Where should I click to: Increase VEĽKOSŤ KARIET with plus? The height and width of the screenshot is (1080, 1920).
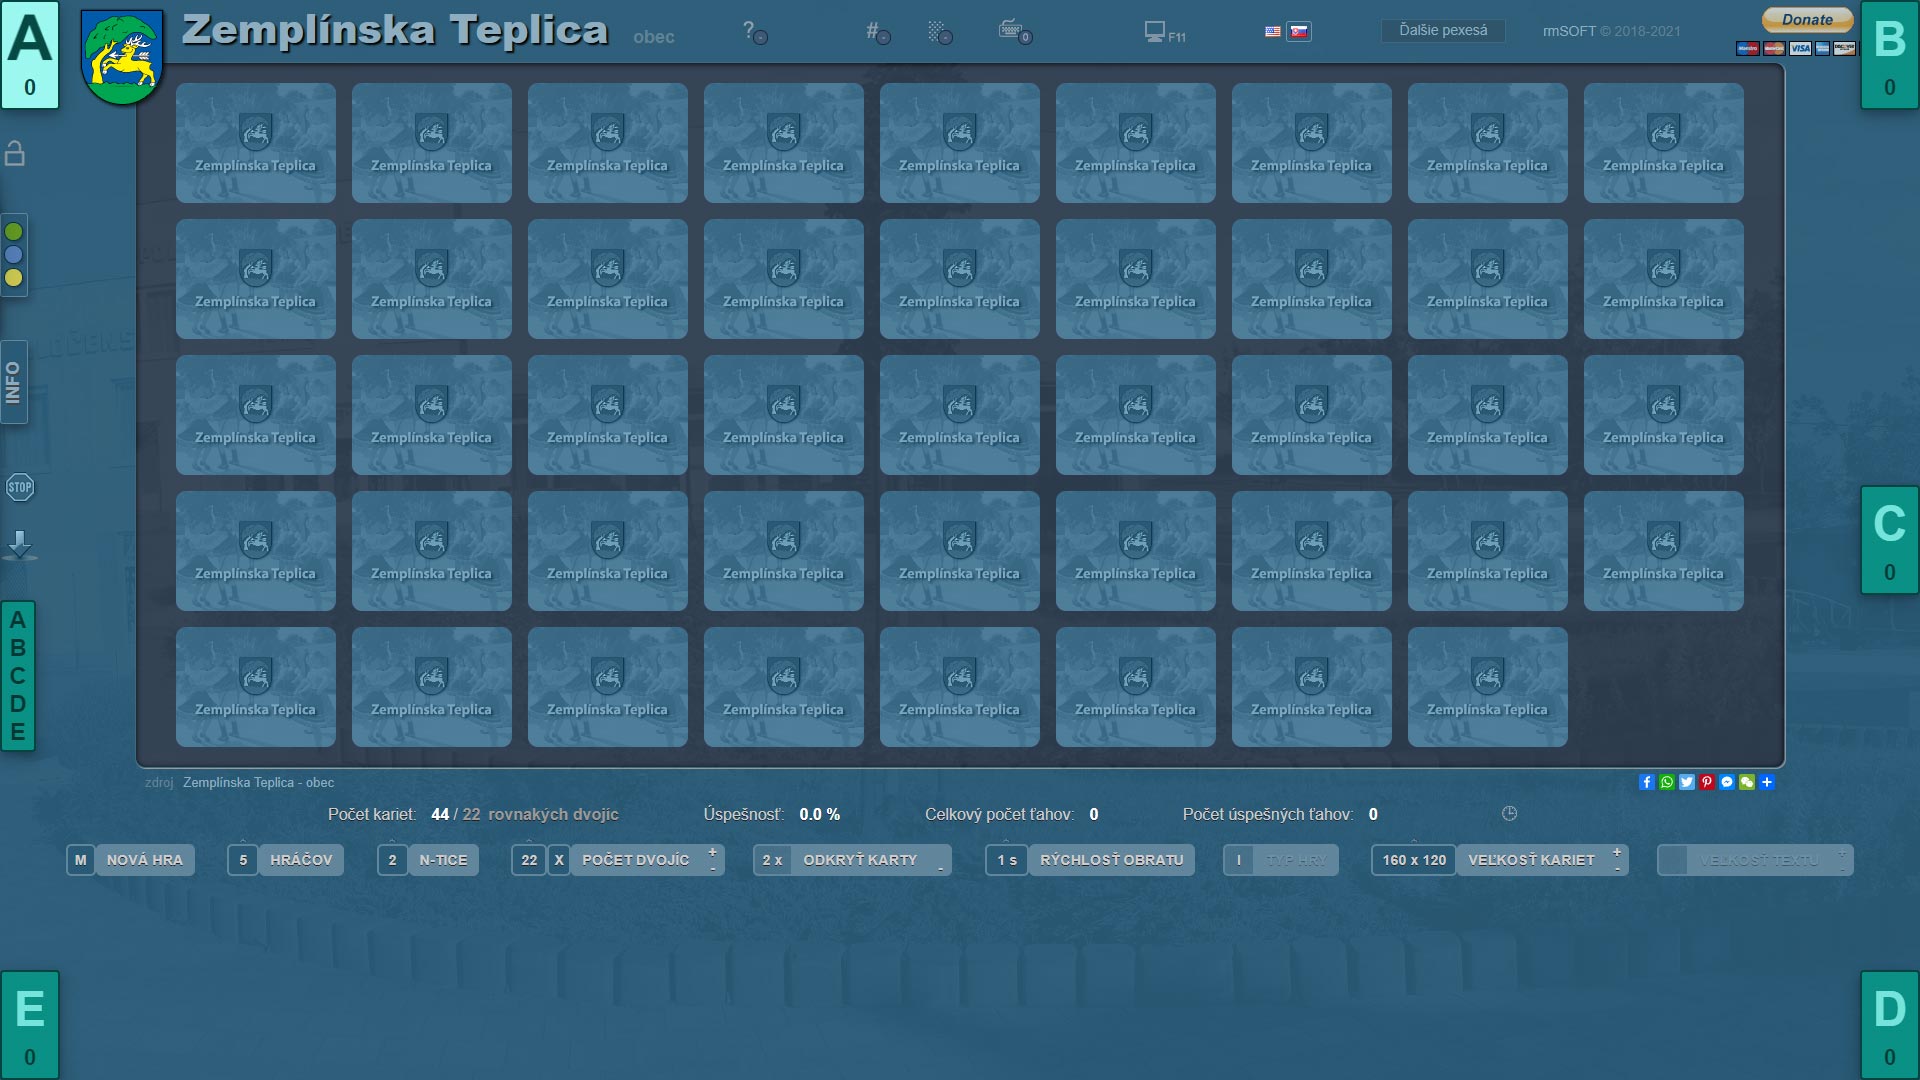tap(1617, 852)
